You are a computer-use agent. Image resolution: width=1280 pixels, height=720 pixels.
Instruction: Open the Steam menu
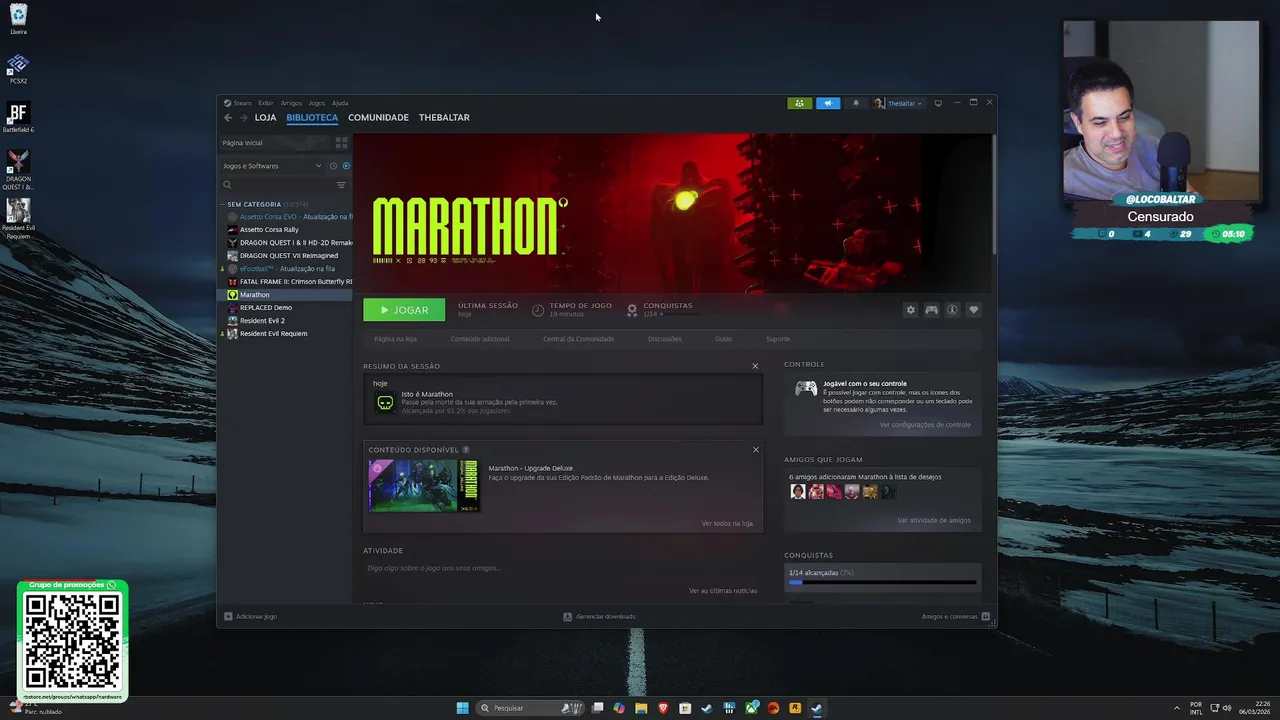point(238,103)
